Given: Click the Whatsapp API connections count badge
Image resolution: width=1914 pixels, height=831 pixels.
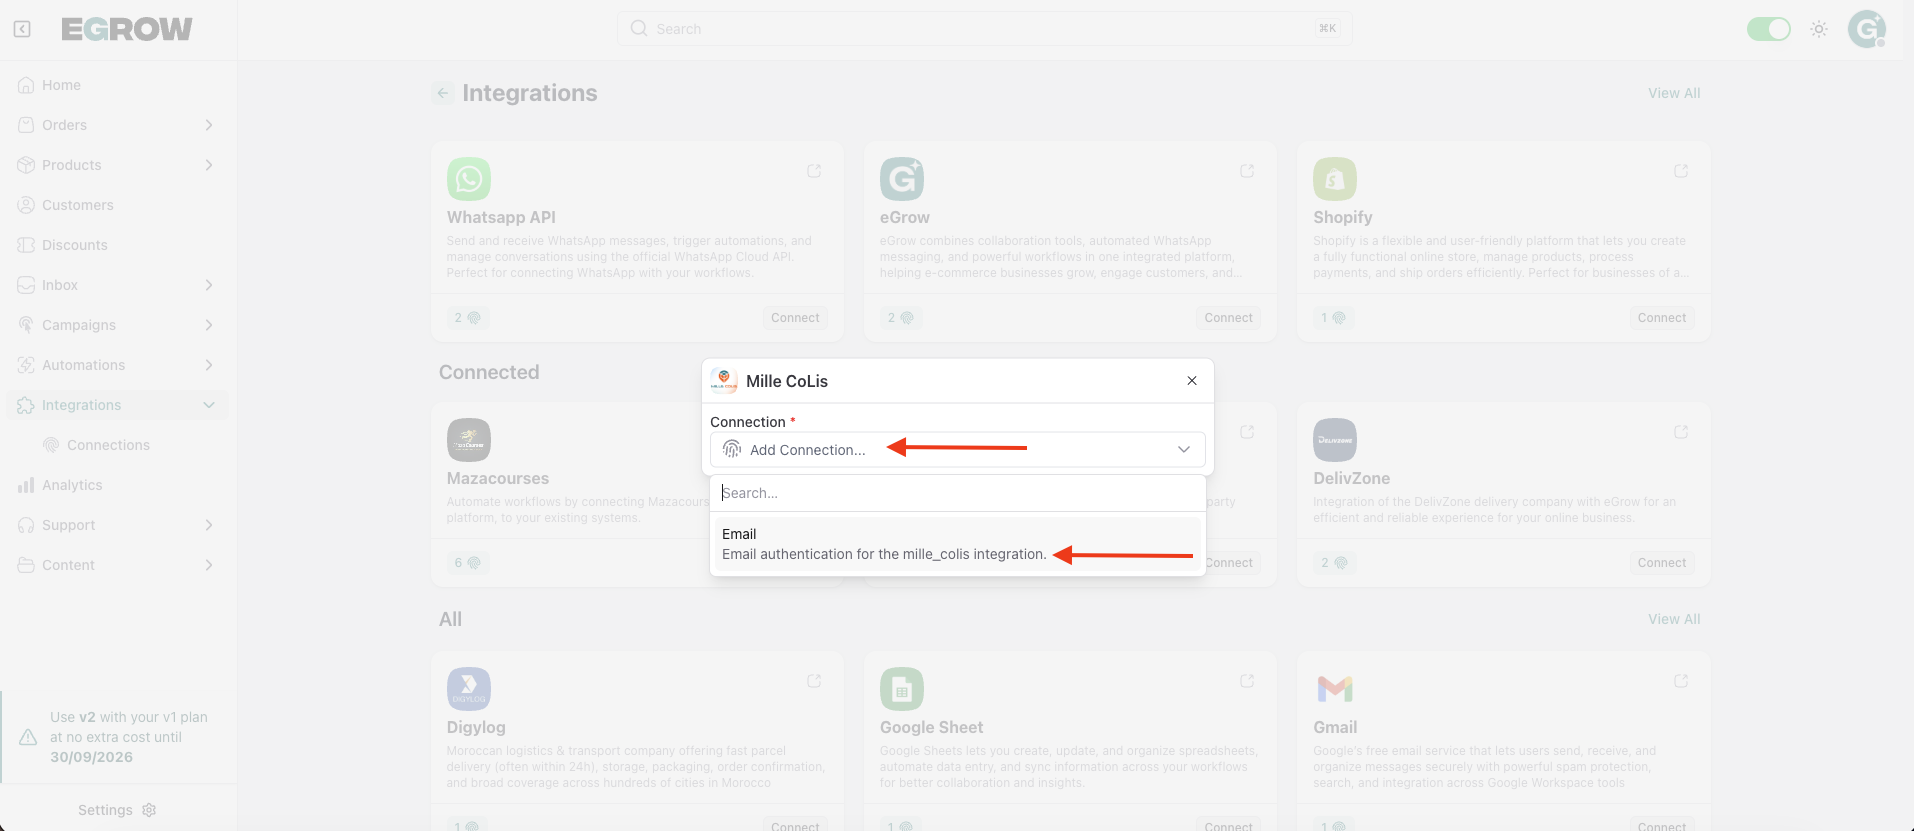Looking at the screenshot, I should 467,318.
